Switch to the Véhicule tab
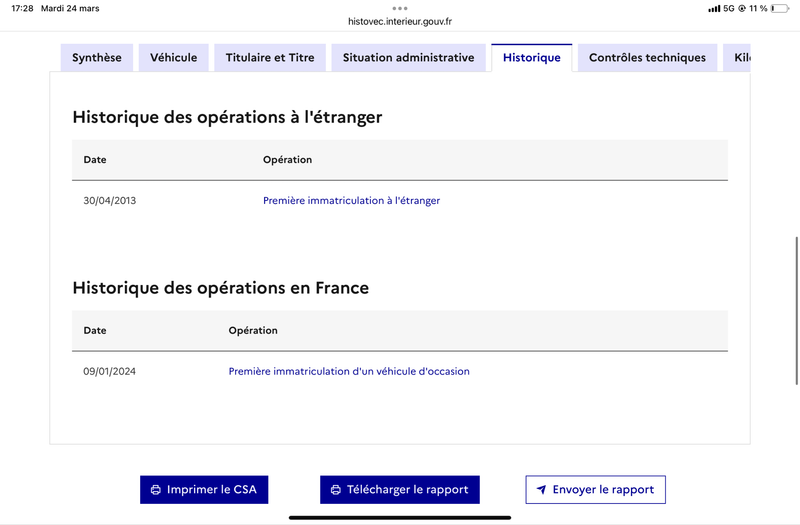This screenshot has height=525, width=800. coord(174,58)
